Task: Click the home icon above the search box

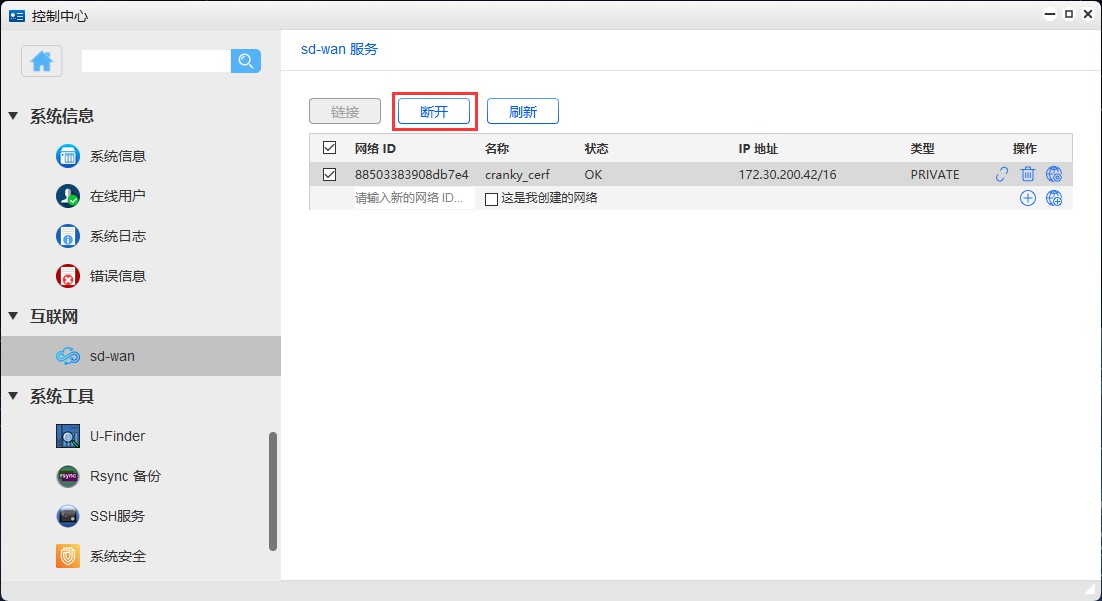Action: 41,61
